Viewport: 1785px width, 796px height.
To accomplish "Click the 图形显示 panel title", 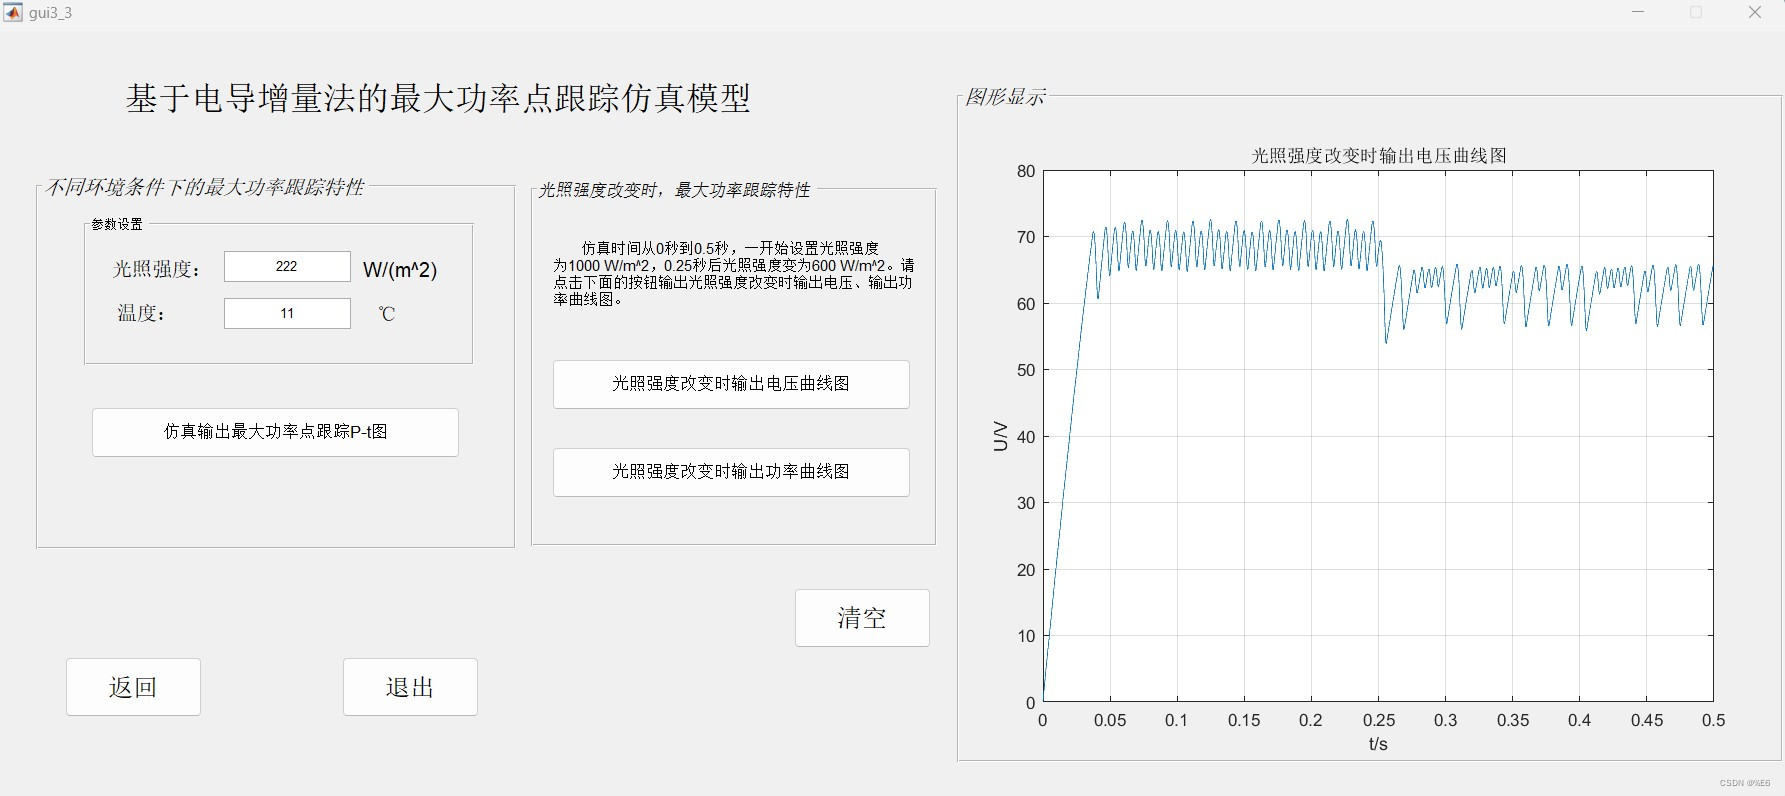I will pos(1005,97).
